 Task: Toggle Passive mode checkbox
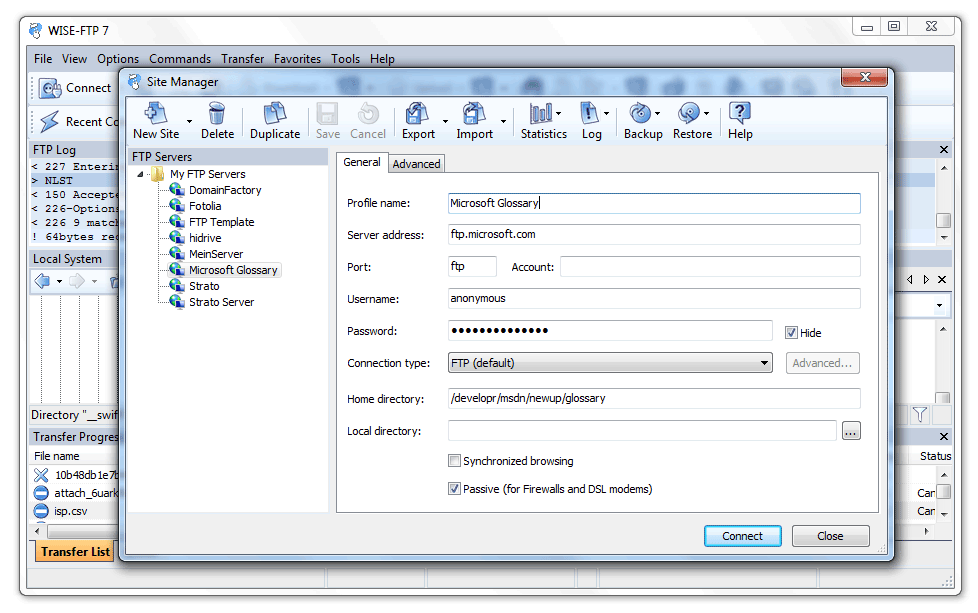tap(454, 489)
